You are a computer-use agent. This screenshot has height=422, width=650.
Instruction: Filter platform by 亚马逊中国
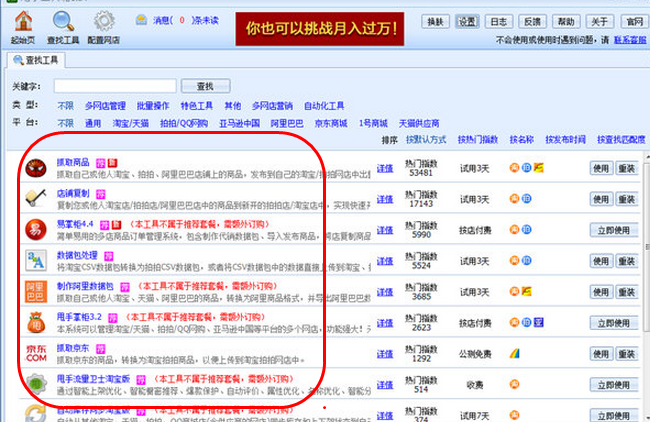[x=240, y=124]
